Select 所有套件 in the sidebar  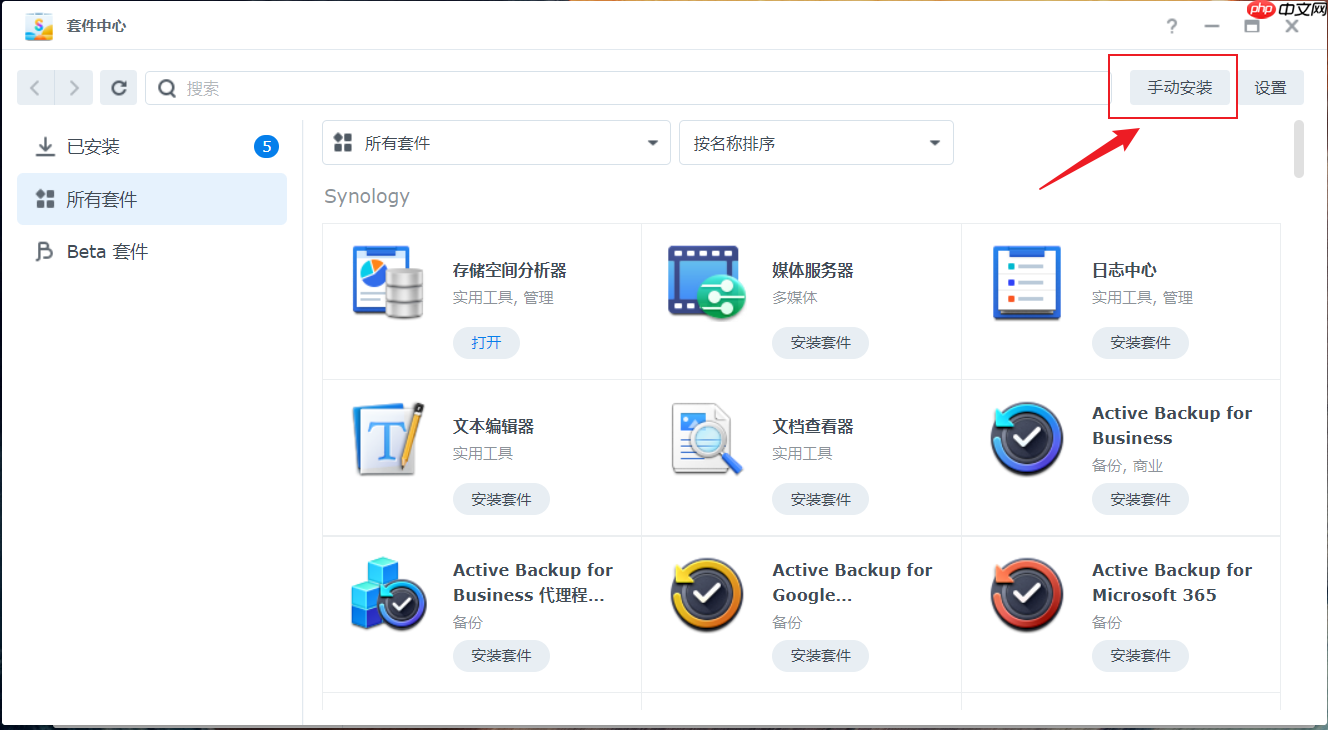click(152, 199)
